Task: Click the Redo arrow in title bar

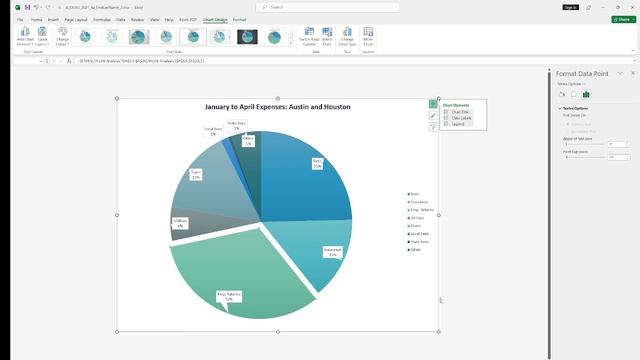Action: (x=48, y=7)
